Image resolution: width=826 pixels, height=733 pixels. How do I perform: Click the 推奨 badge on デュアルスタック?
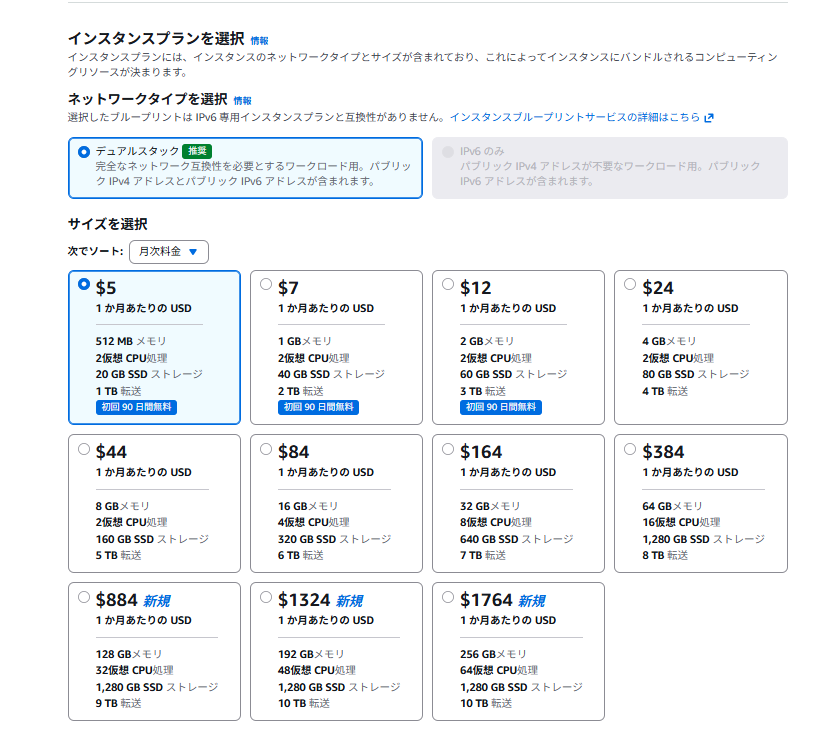click(x=197, y=151)
